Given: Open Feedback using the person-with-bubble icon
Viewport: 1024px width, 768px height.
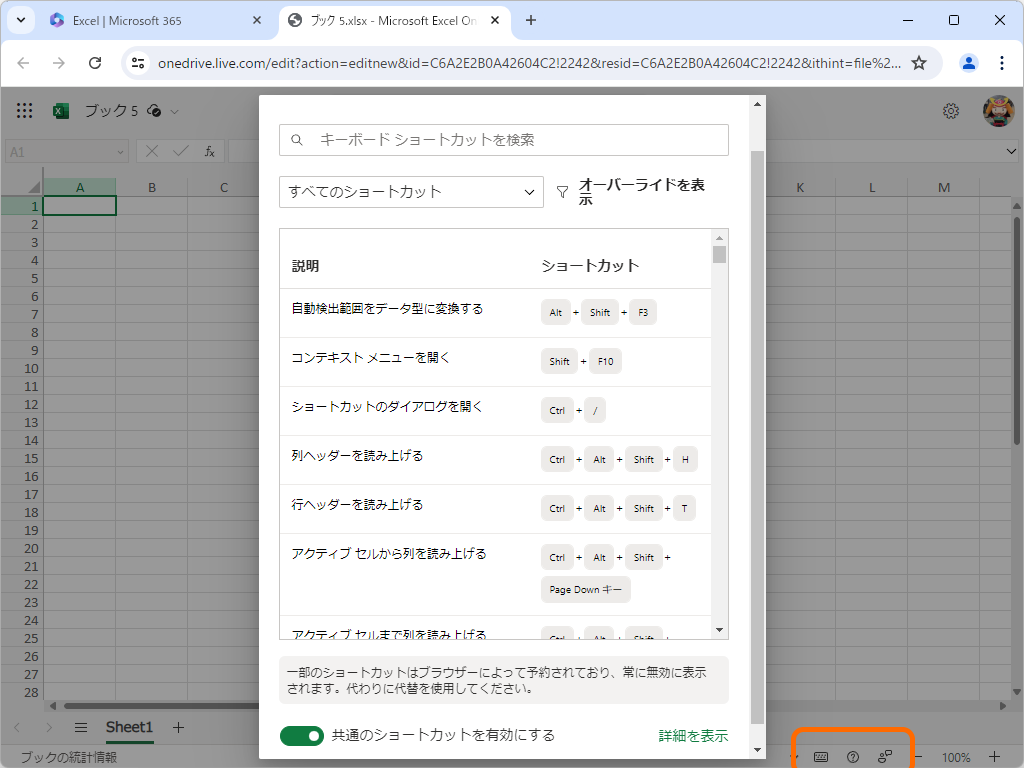Looking at the screenshot, I should tap(886, 757).
